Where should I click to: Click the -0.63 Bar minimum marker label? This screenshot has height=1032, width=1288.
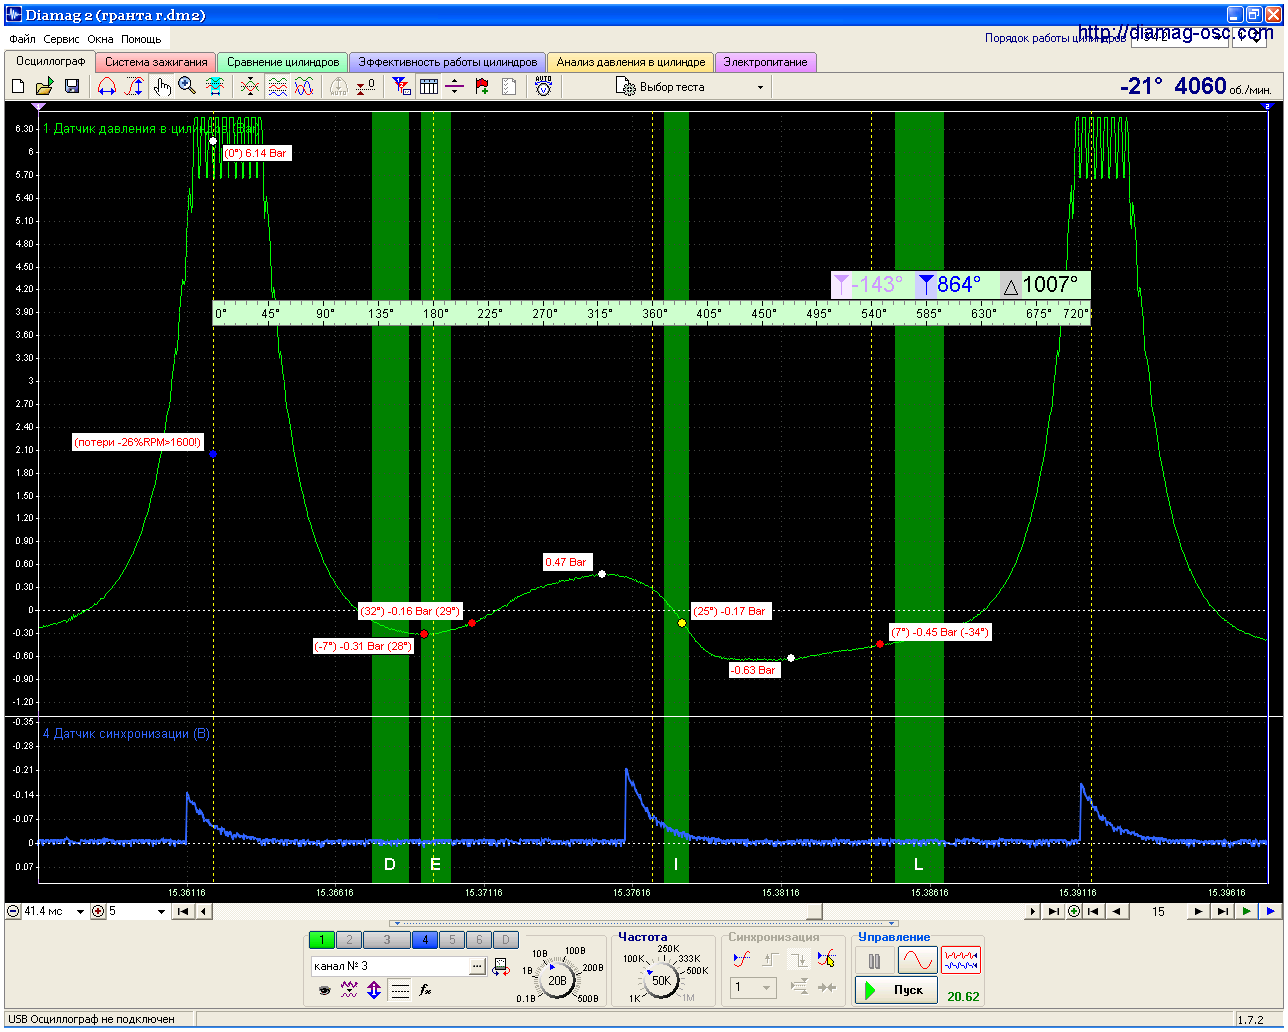tap(754, 670)
